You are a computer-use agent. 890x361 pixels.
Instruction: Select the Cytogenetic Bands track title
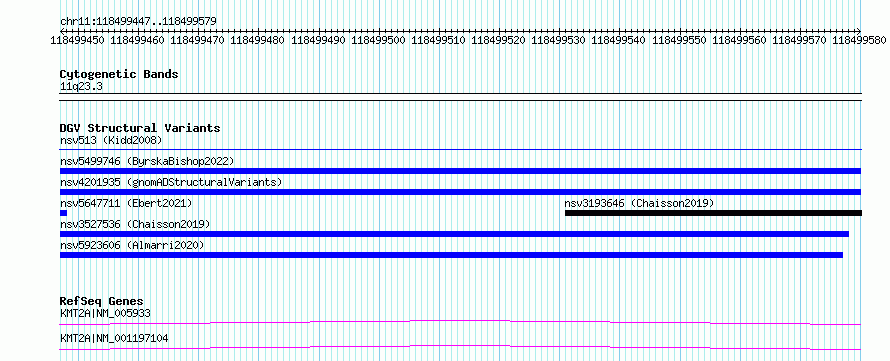coord(119,74)
